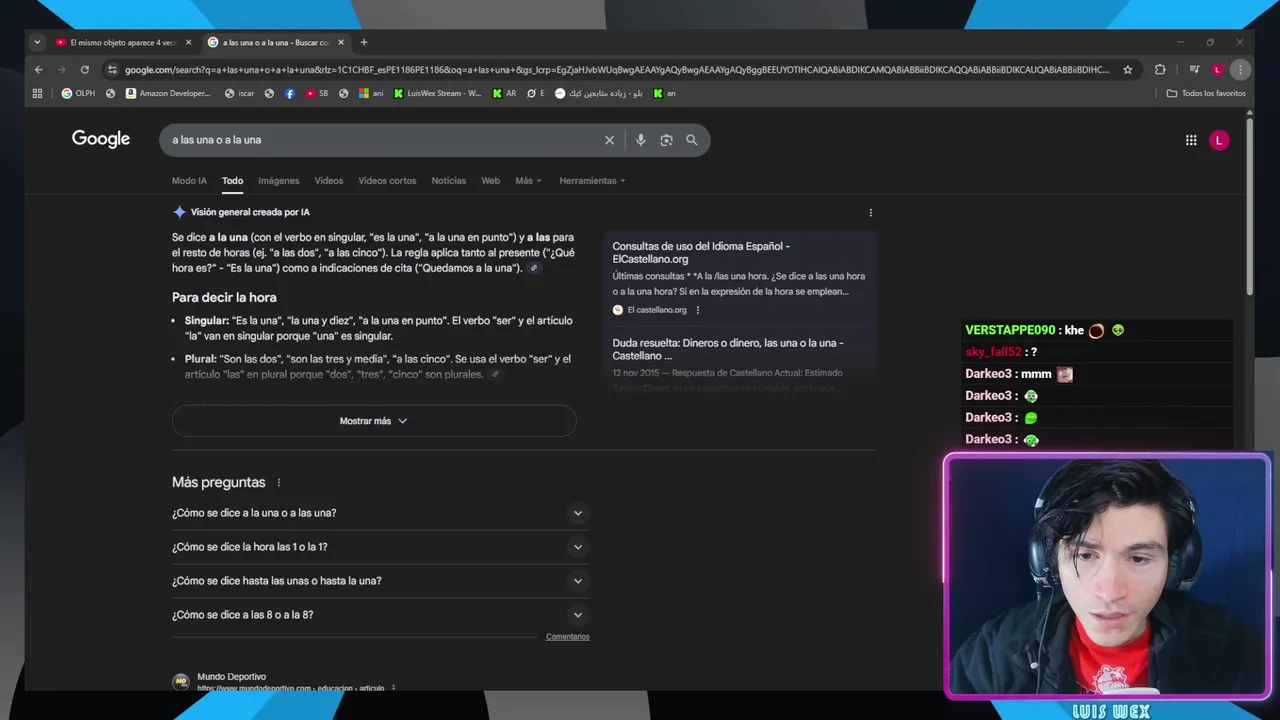Open options next to El castellano.org source

pos(697,310)
